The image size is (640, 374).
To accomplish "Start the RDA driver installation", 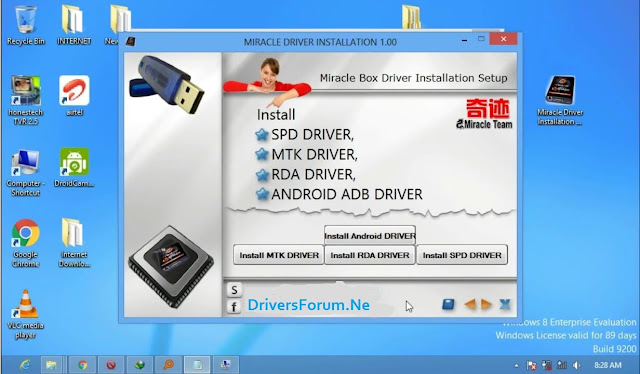I will (370, 255).
